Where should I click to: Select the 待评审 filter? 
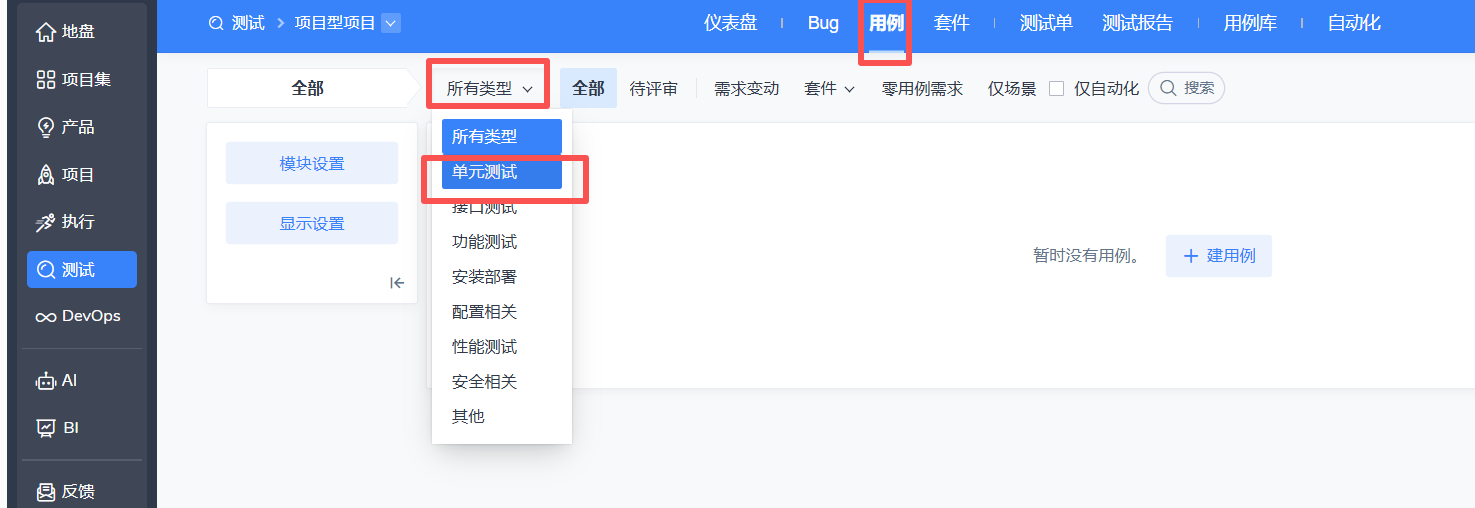click(654, 89)
